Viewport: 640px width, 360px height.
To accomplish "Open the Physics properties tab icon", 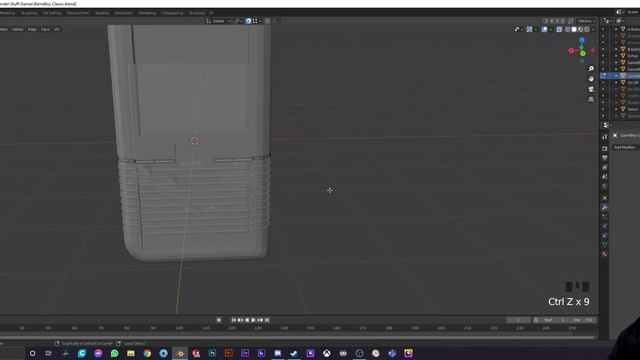I will click(604, 226).
